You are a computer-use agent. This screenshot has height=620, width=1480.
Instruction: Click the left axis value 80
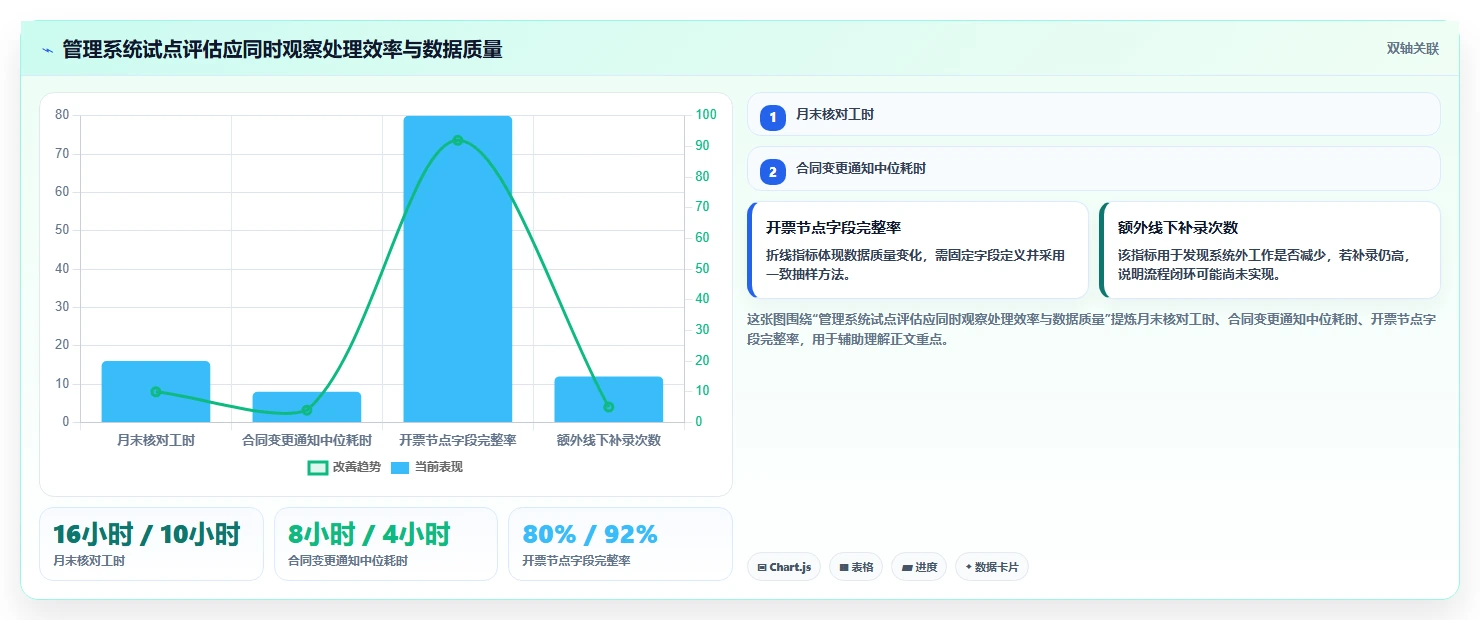coord(62,115)
